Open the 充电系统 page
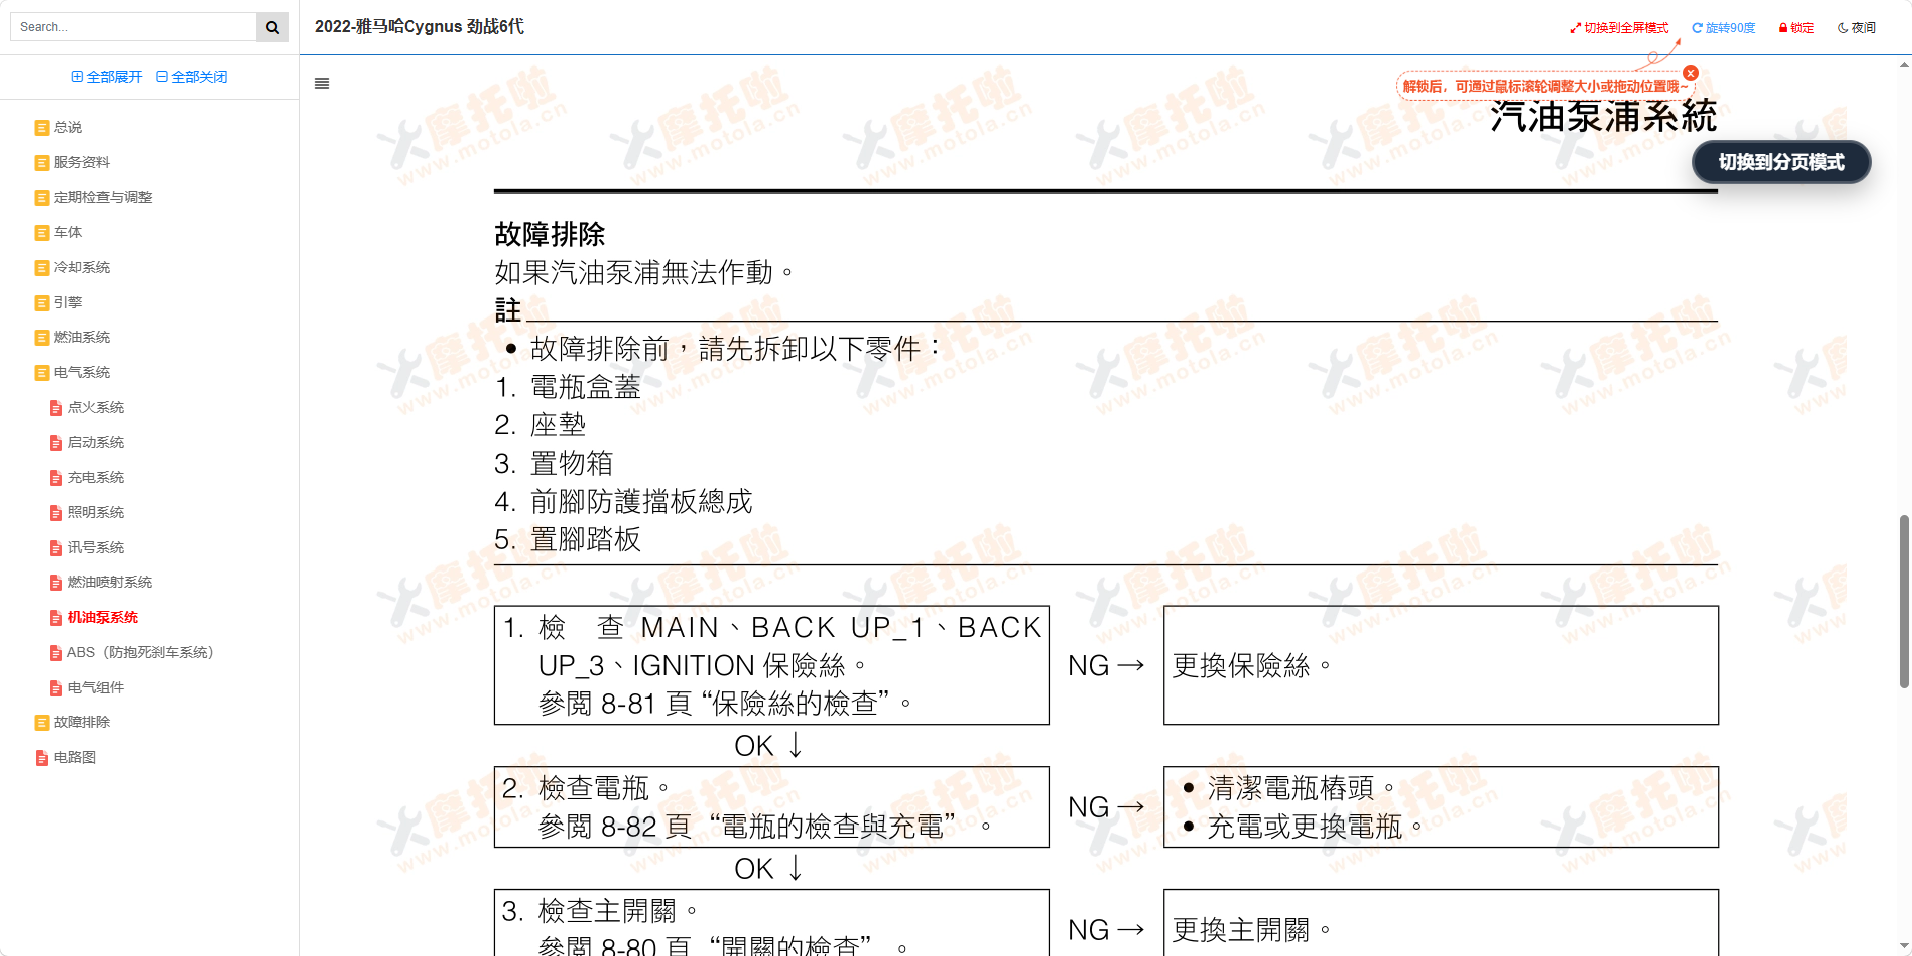This screenshot has height=956, width=1912. coord(96,477)
